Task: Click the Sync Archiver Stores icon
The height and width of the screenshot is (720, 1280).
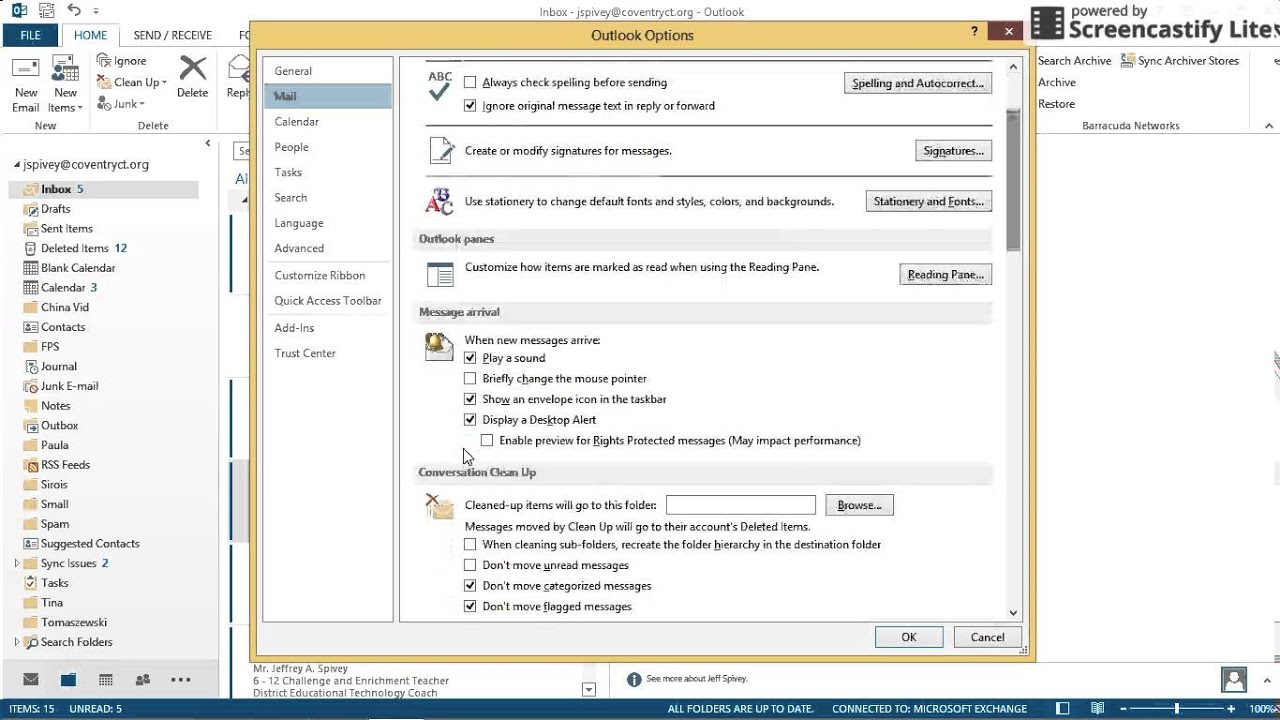Action: [1126, 61]
